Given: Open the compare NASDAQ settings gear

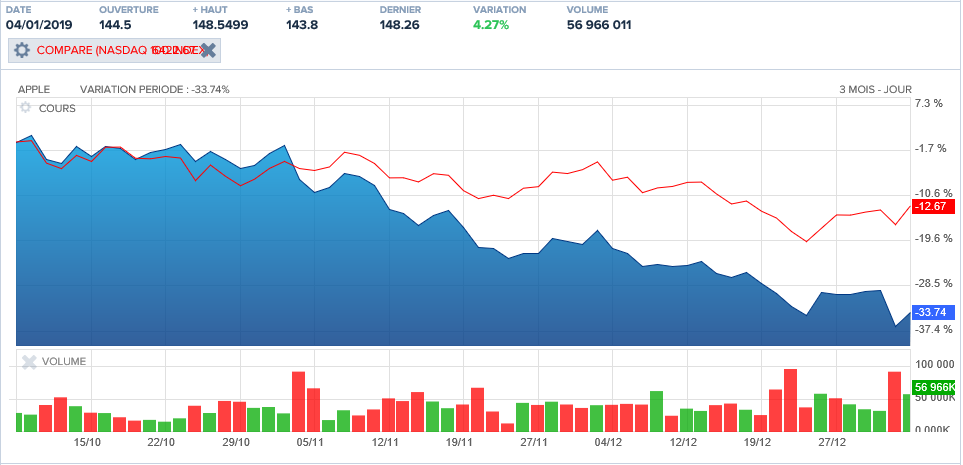Looking at the screenshot, I should [21, 50].
